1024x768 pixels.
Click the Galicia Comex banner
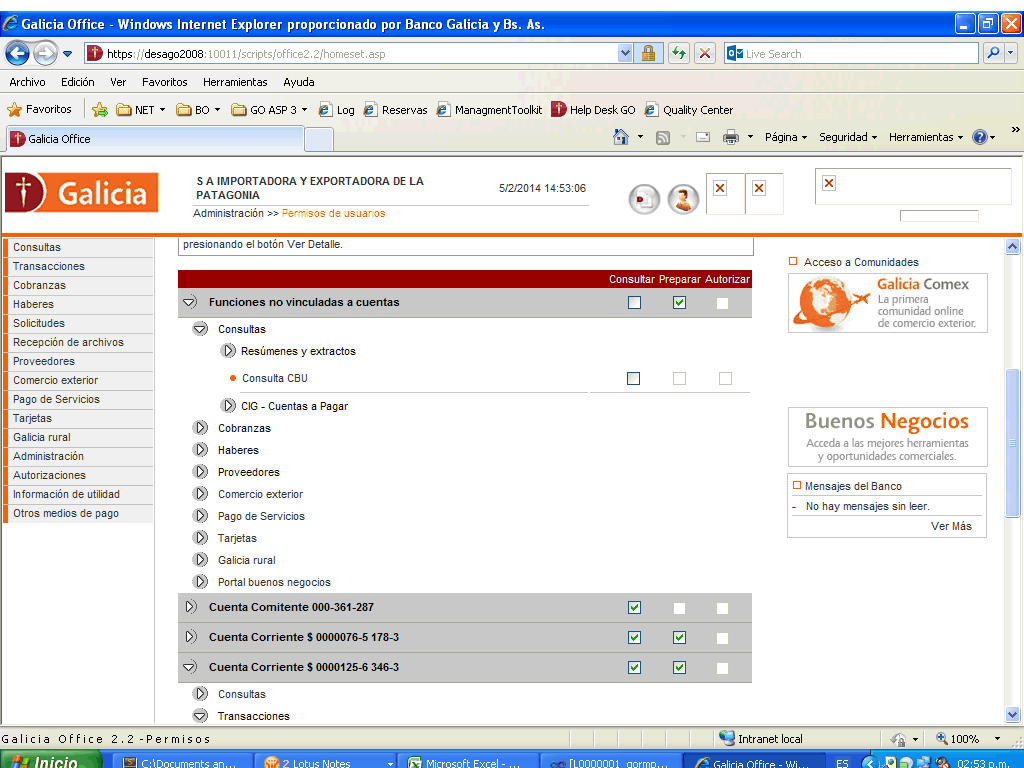click(888, 303)
